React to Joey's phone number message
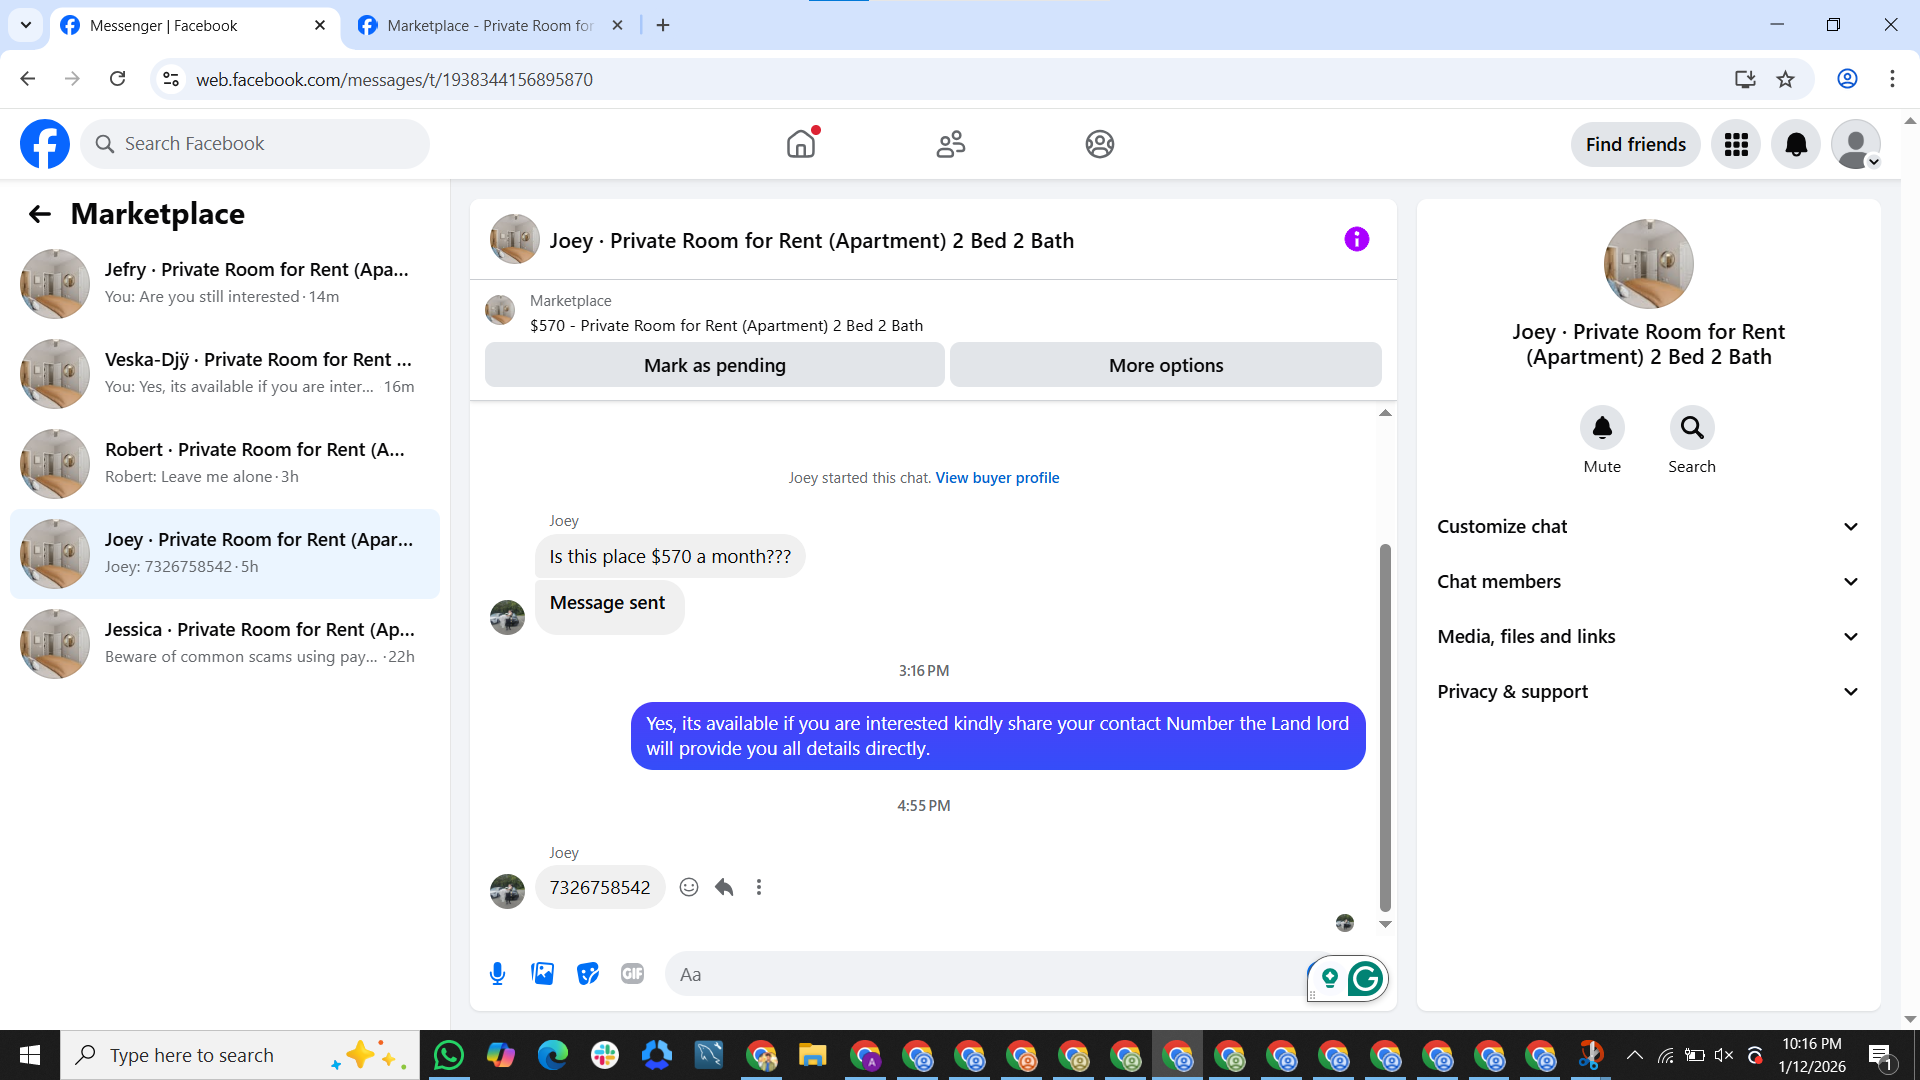Image resolution: width=1920 pixels, height=1080 pixels. point(689,887)
